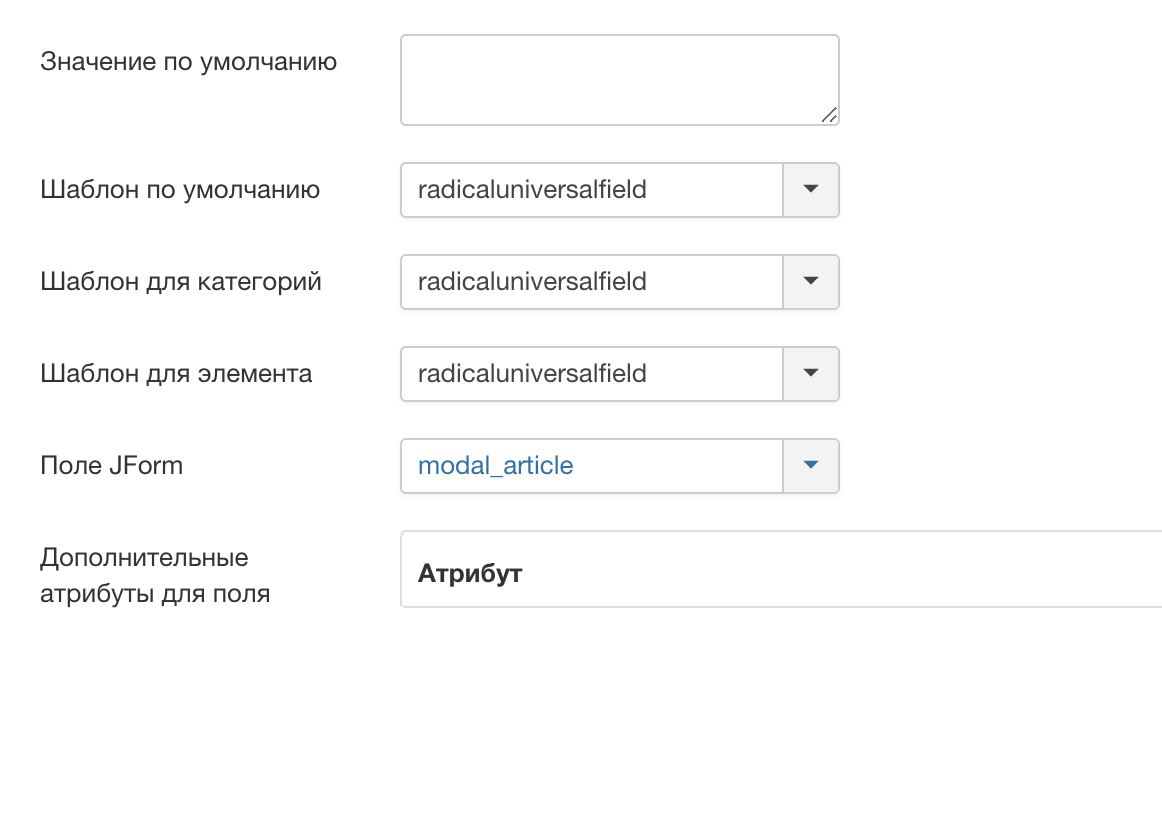The image size is (1162, 828).
Task: Select the Шаблон для категорий label
Action: tap(181, 282)
